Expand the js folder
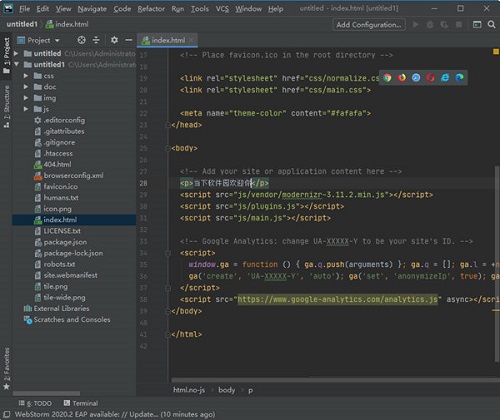 pos(26,109)
